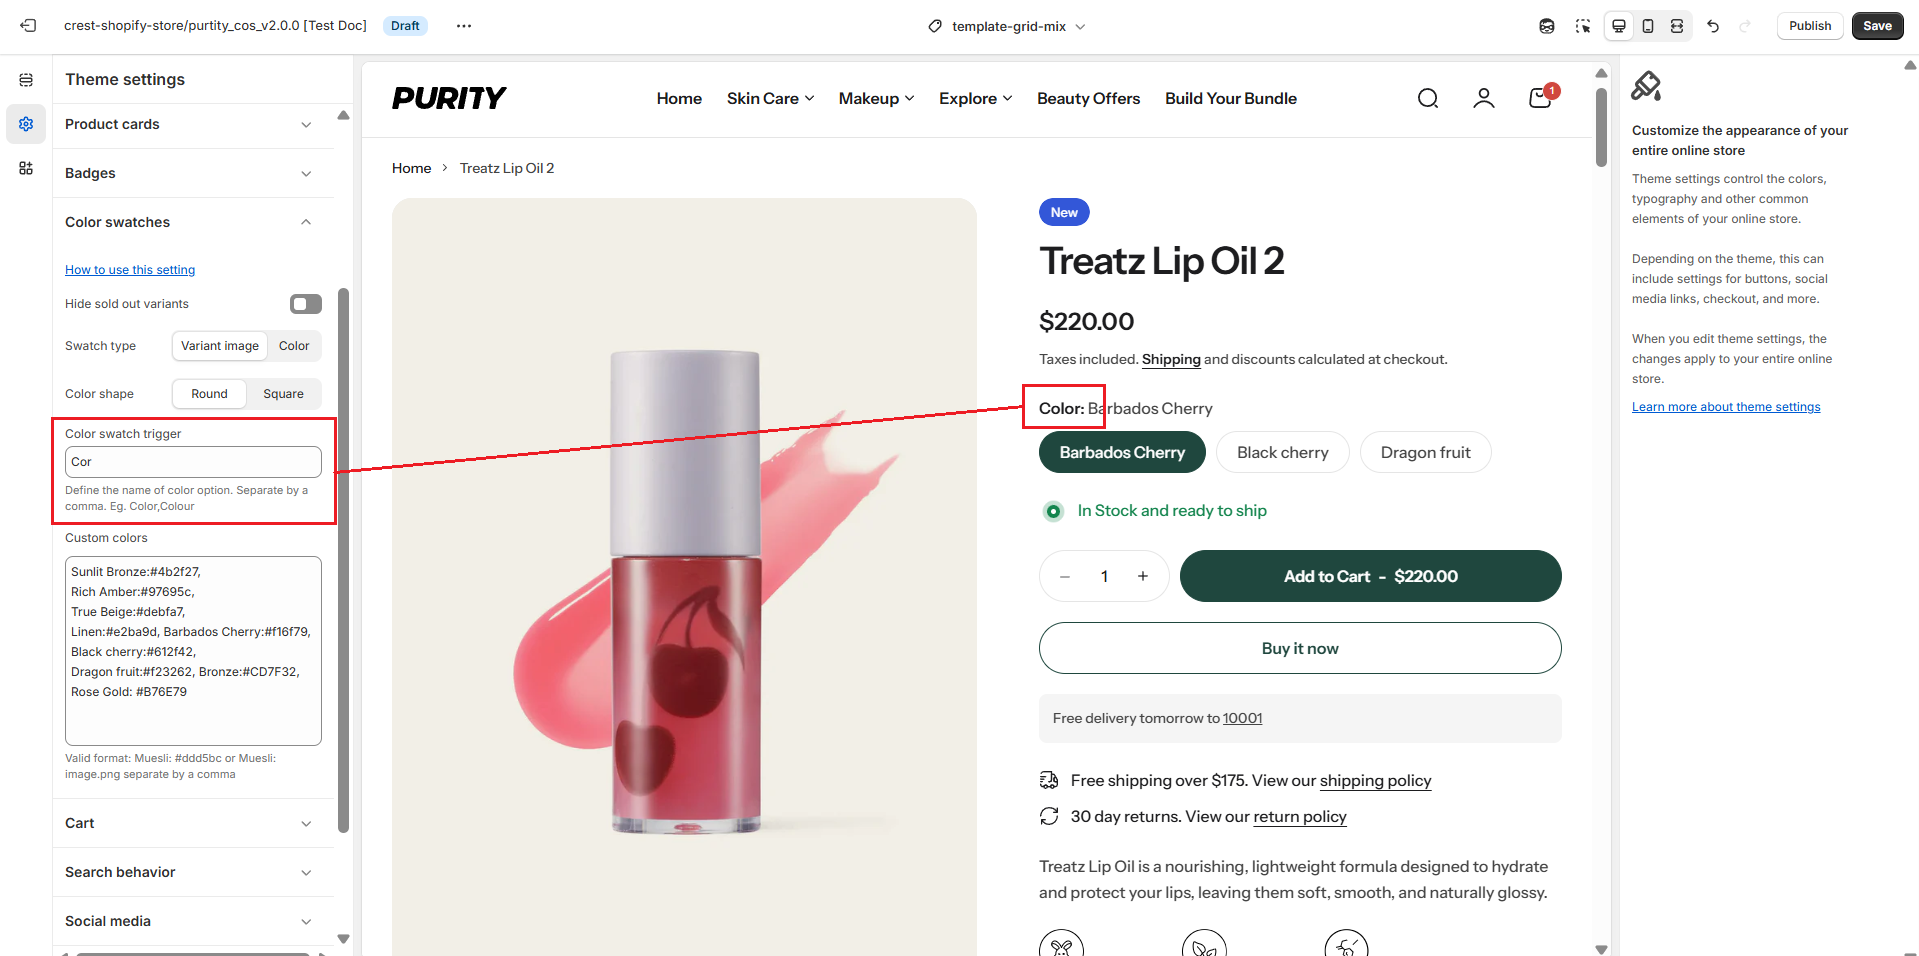Viewport: 1919px width, 956px height.
Task: Open the shopping cart icon
Action: 1540,98
